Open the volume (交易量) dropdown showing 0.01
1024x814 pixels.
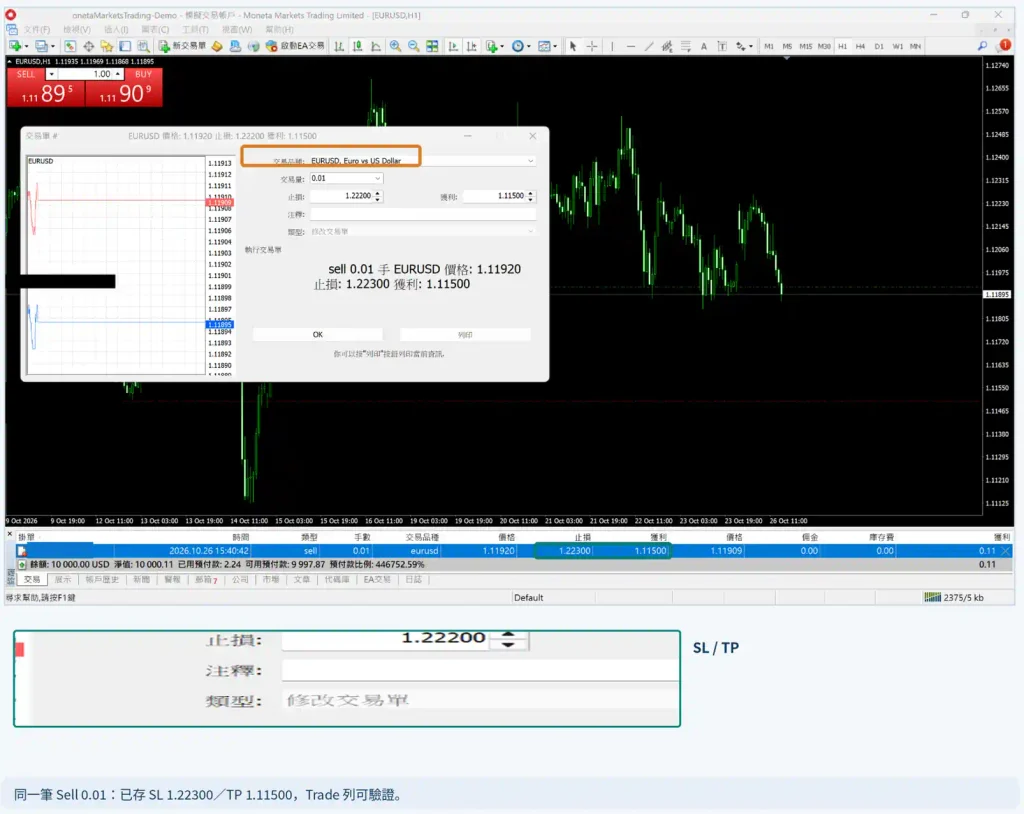(346, 178)
